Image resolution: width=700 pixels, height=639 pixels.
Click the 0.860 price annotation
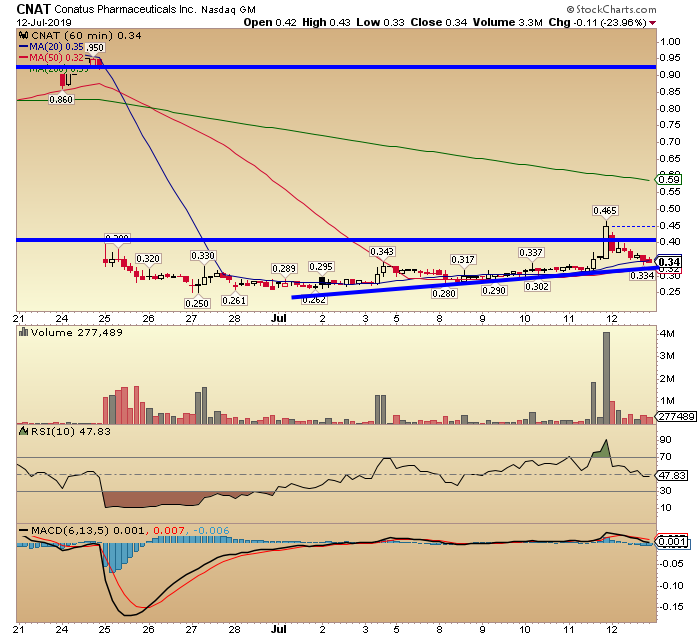click(x=61, y=100)
